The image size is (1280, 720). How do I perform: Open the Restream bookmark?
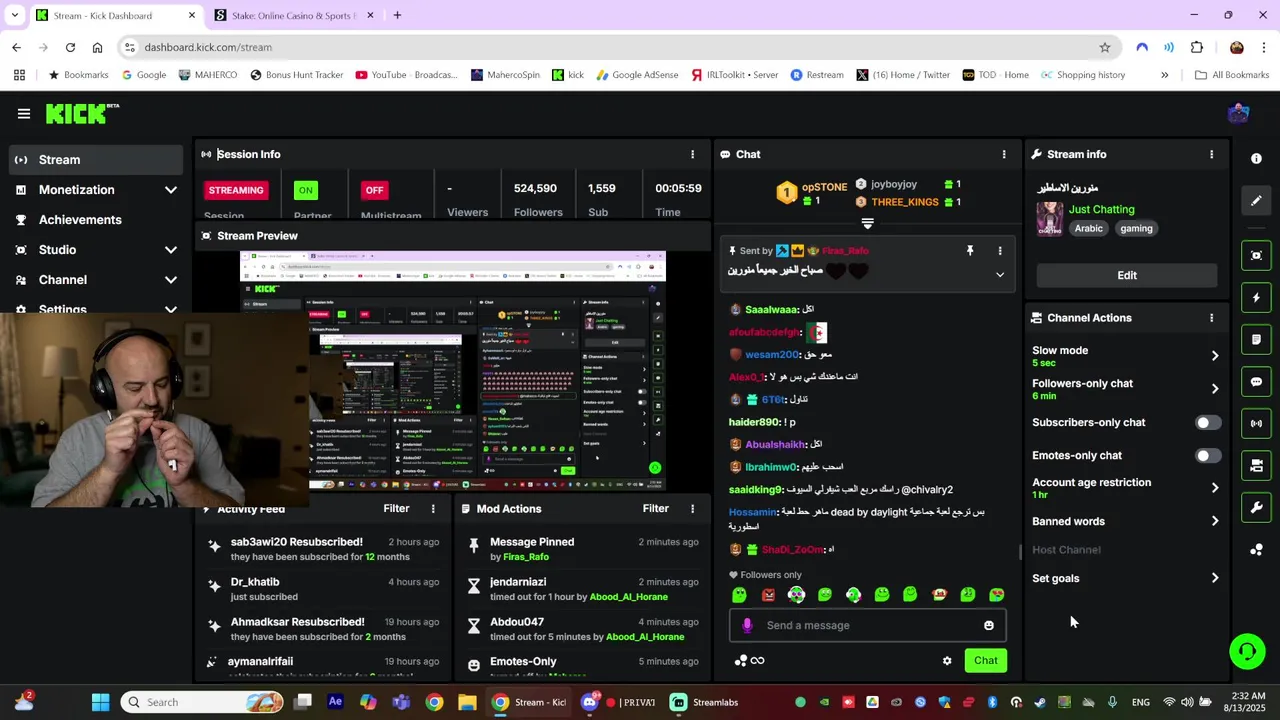point(817,75)
